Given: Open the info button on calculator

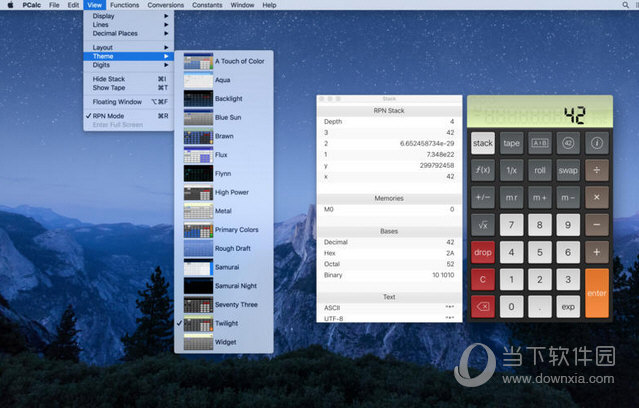Looking at the screenshot, I should pos(597,143).
